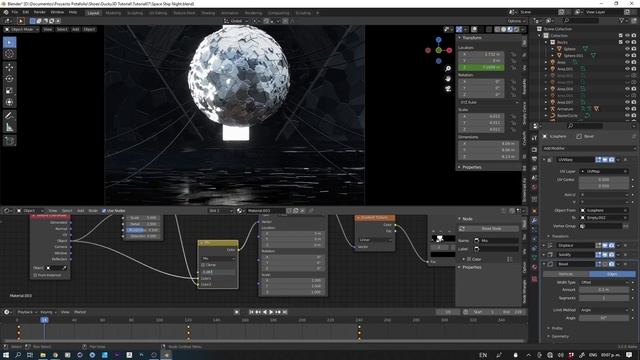This screenshot has height=360, width=640.
Task: Expand the Displace modifier panel
Action: 544,245
